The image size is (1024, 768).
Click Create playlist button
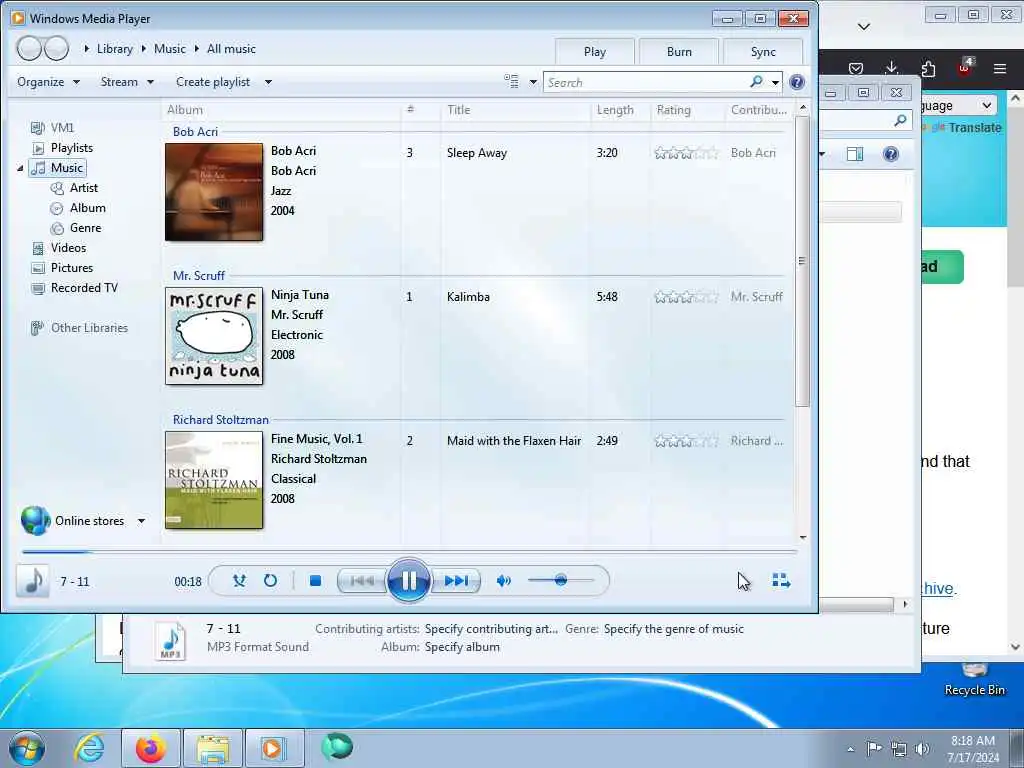pyautogui.click(x=213, y=82)
